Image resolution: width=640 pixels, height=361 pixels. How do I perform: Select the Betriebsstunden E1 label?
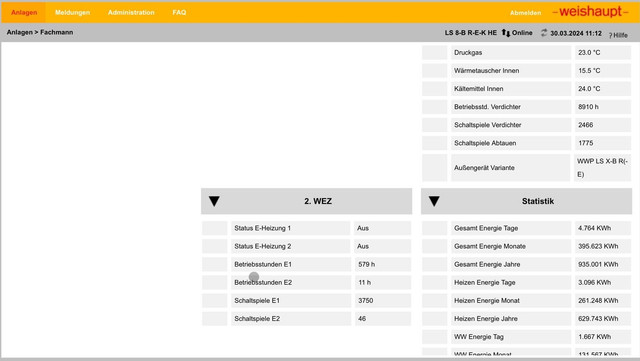(263, 264)
